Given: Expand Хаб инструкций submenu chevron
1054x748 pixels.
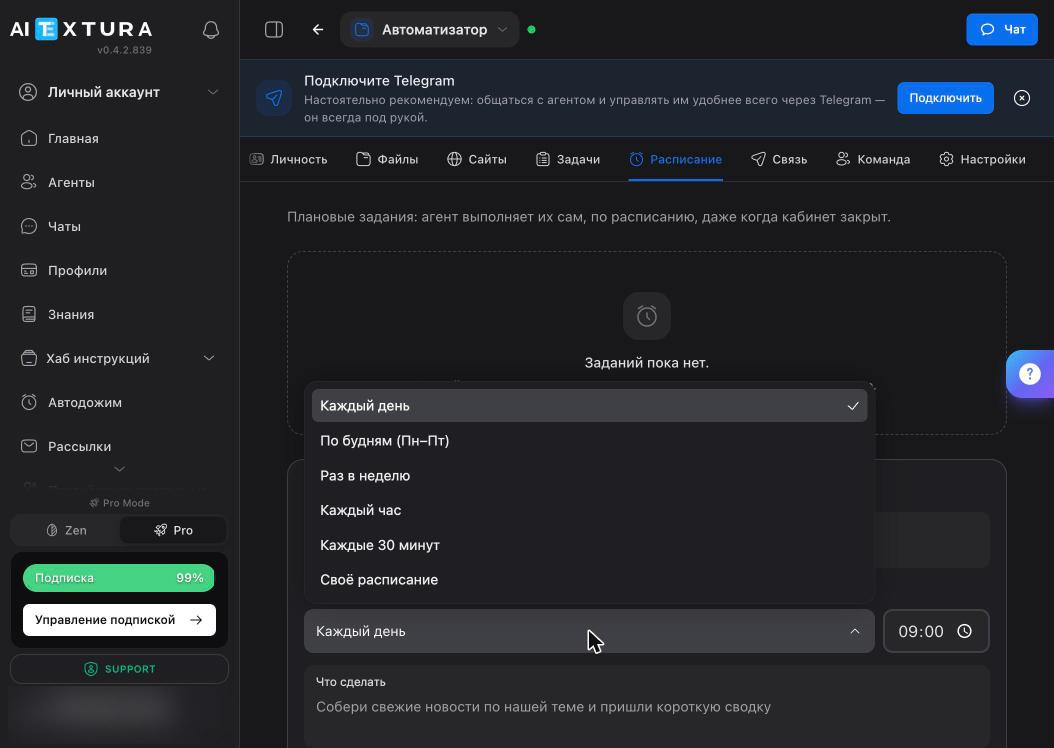Looking at the screenshot, I should click(x=209, y=358).
